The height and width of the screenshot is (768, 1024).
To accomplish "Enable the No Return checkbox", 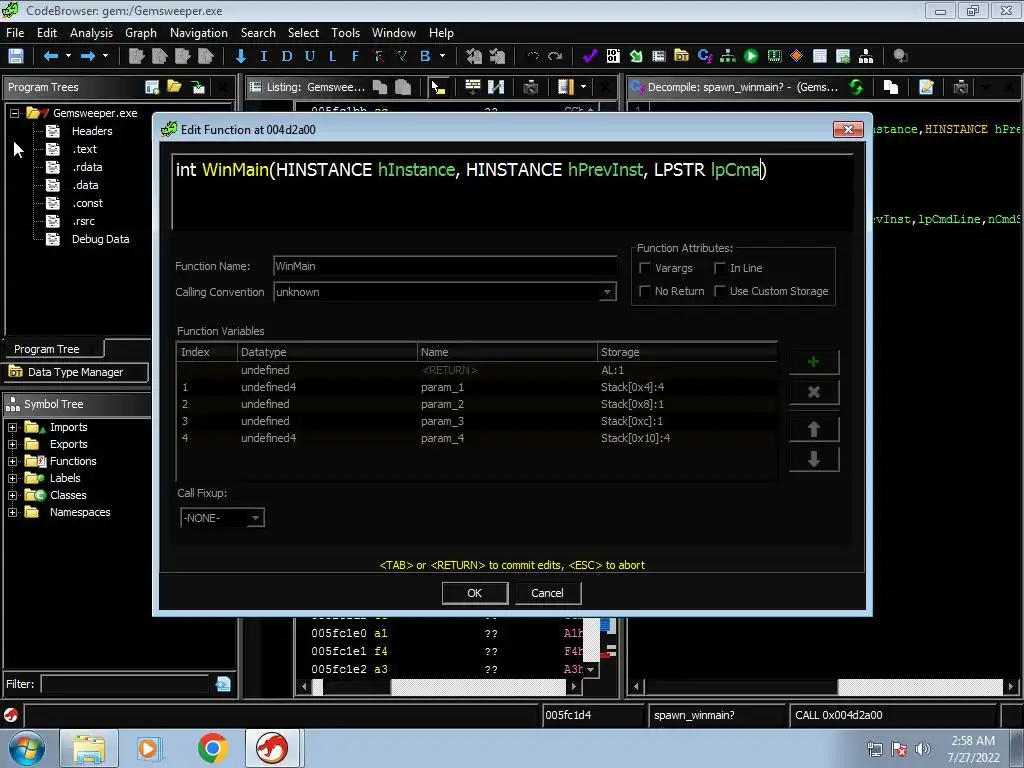I will [645, 291].
